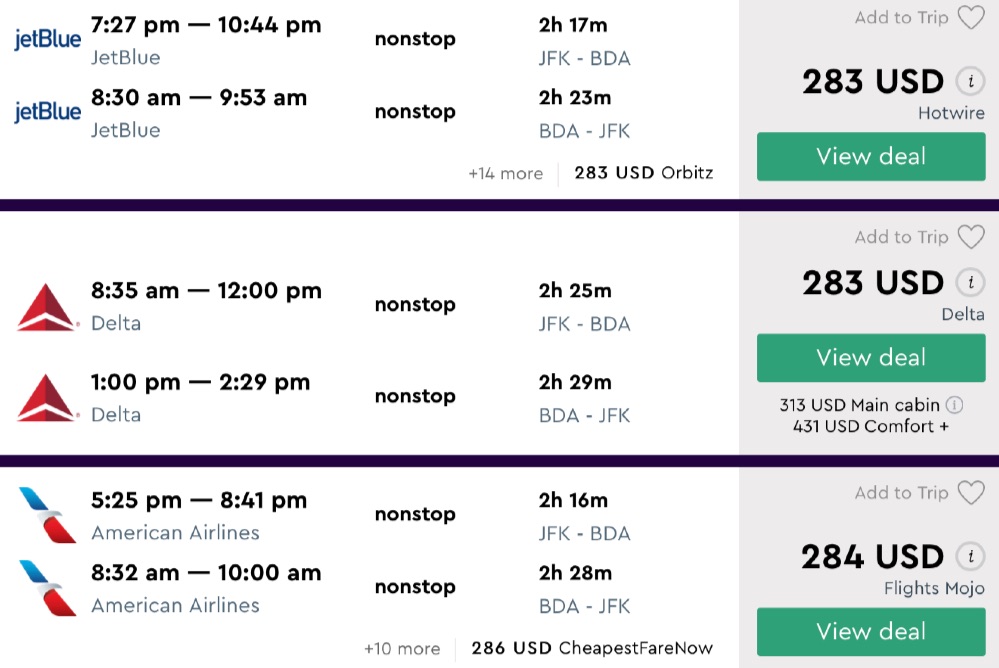The image size is (999, 668).
Task: Click Delta logo on the 8:35 am flight
Action: [47, 306]
